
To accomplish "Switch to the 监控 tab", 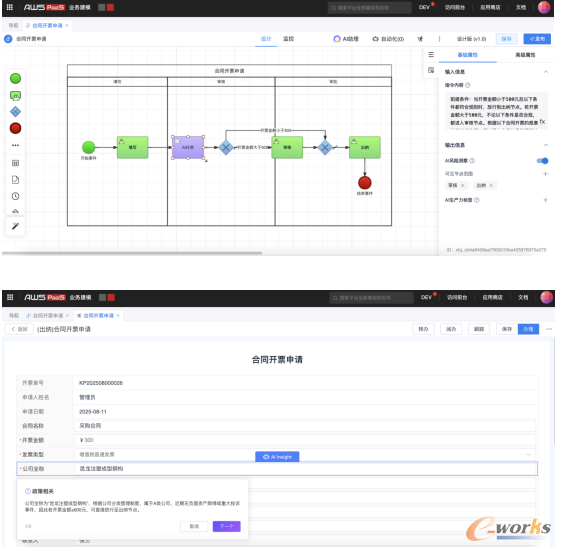I will (288, 39).
